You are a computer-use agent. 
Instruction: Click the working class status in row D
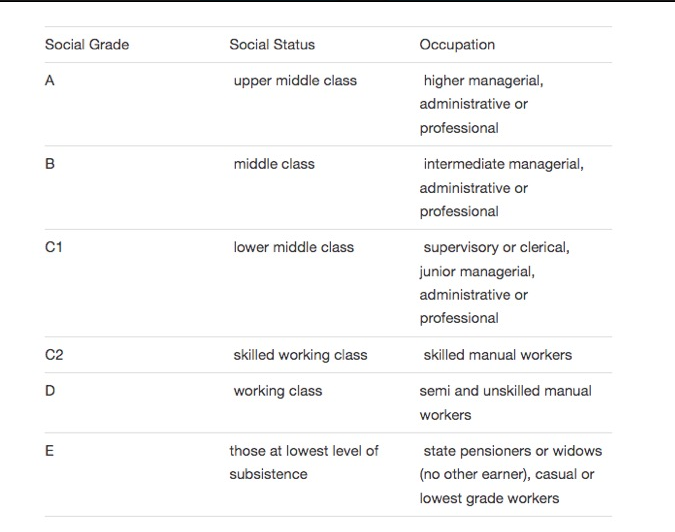coord(278,391)
